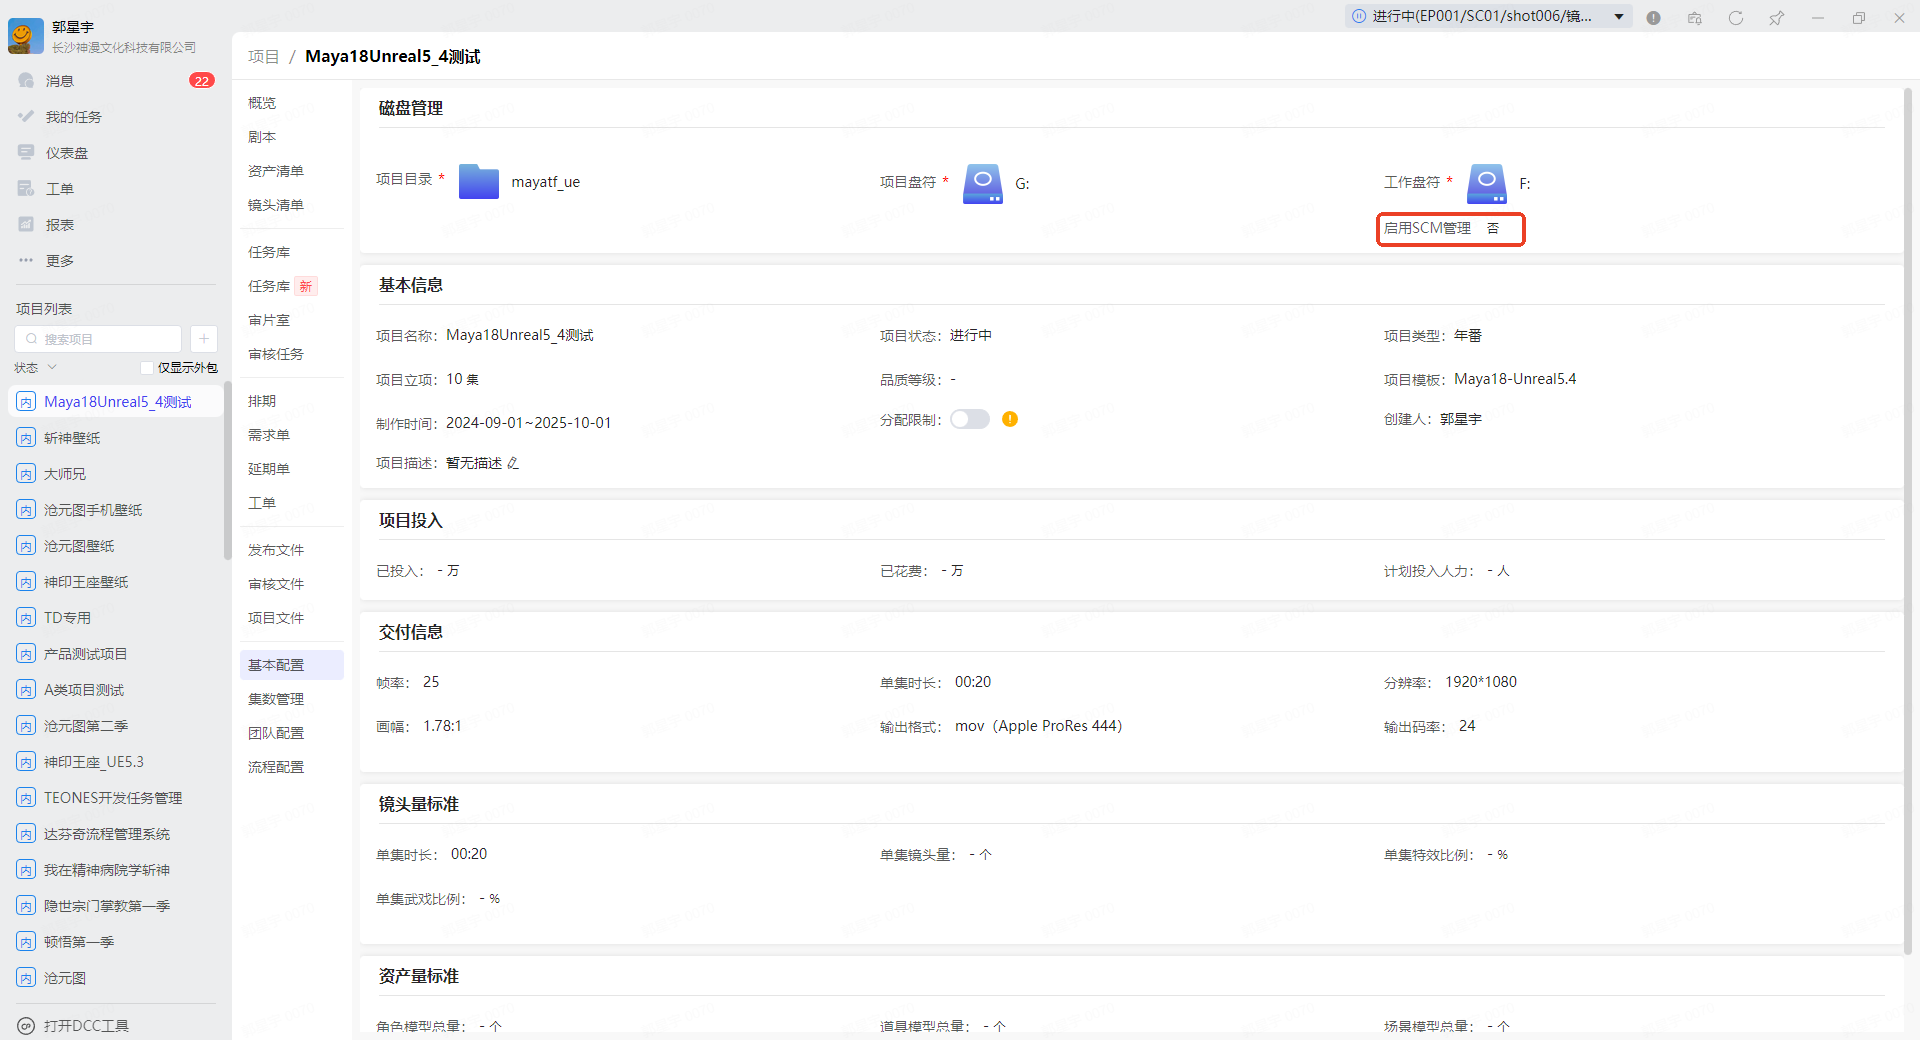Select project Maya18Unreal5_4测试 in list
Screen dimensions: 1920x1040
point(116,402)
